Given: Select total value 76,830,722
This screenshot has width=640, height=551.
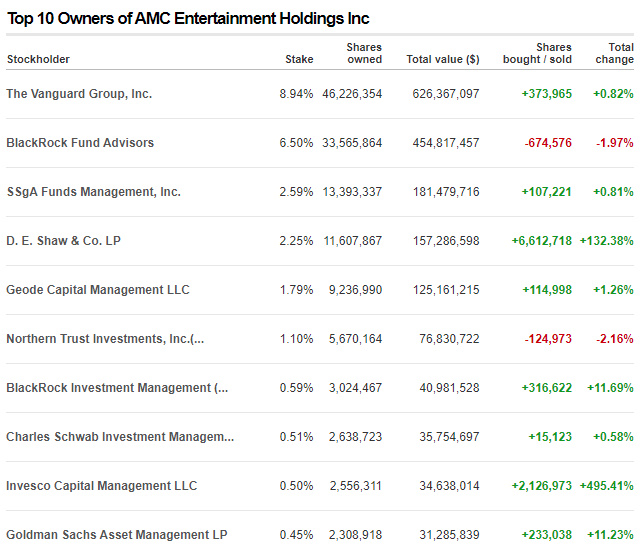Looking at the screenshot, I should pyautogui.click(x=449, y=339).
